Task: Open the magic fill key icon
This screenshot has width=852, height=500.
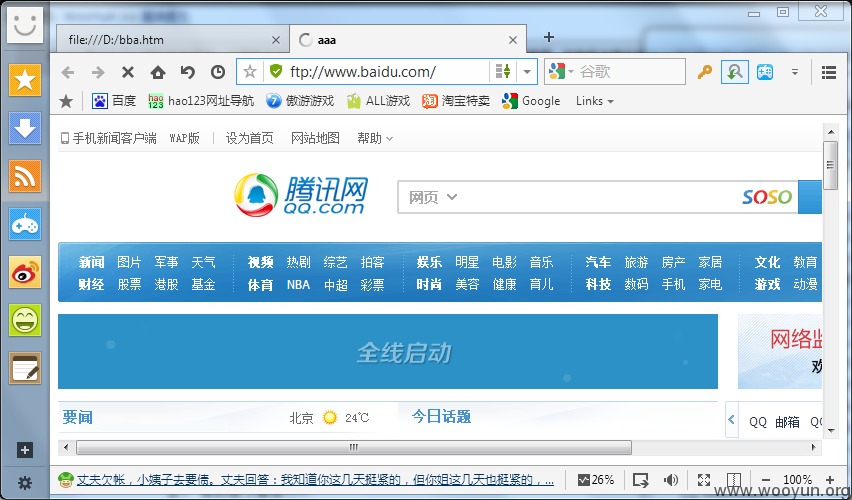Action: point(705,72)
